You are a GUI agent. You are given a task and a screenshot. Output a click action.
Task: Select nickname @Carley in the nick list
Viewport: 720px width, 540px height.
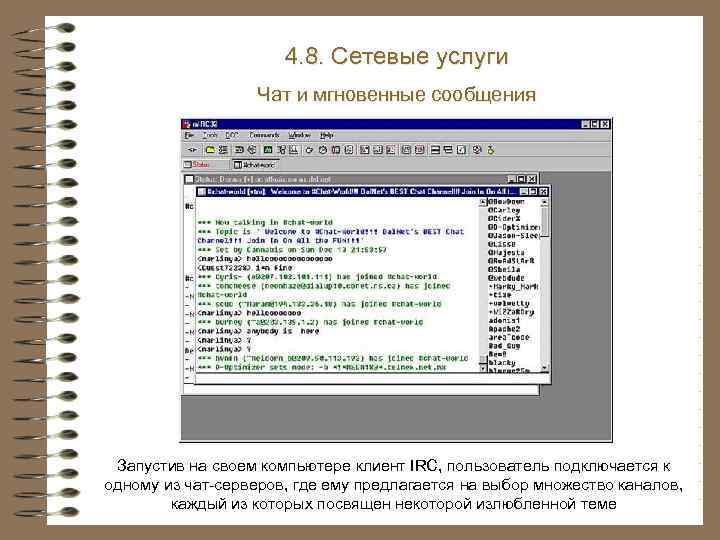tap(504, 210)
